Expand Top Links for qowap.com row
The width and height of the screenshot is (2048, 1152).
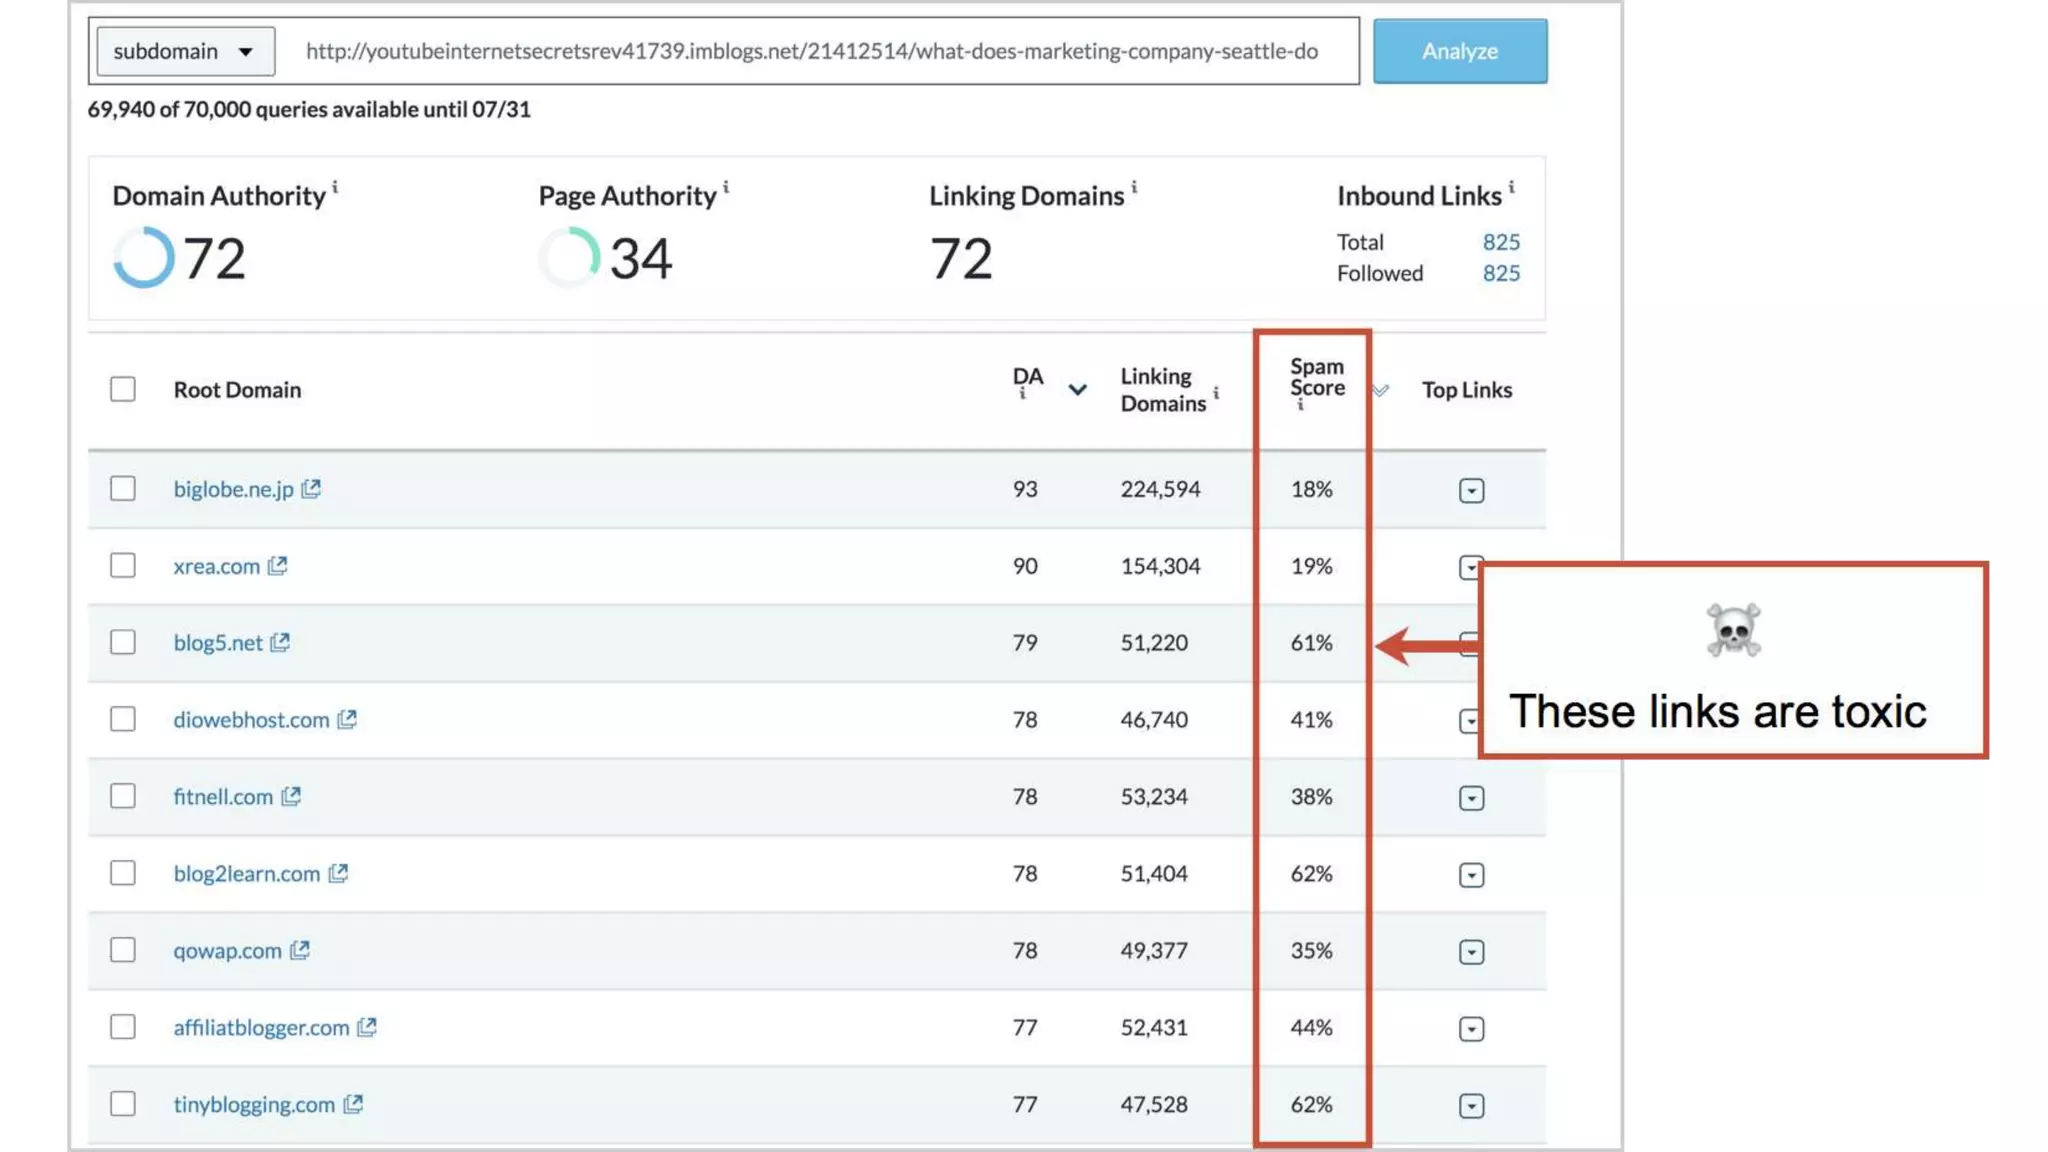pos(1471,952)
